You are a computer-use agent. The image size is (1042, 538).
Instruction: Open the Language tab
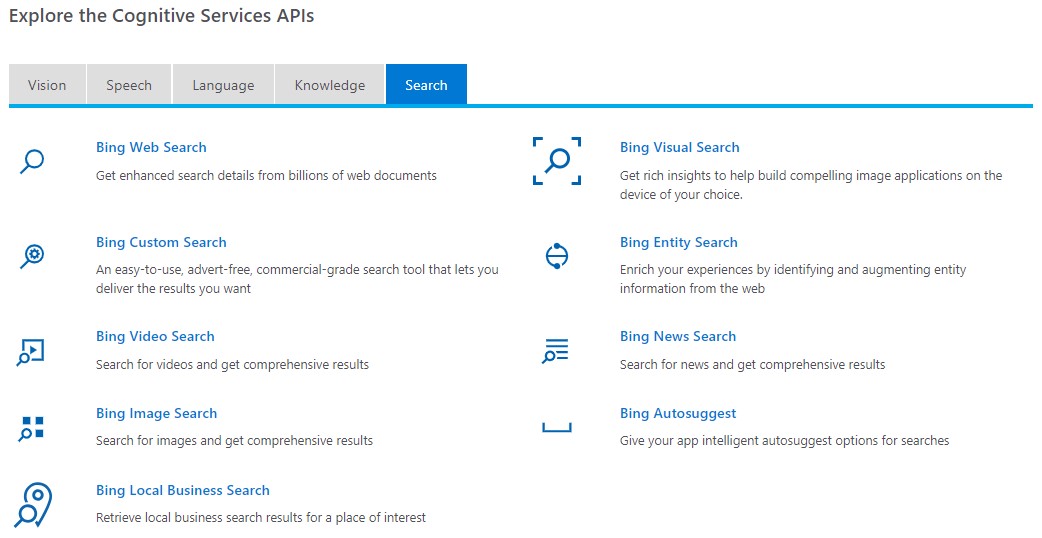pyautogui.click(x=223, y=85)
